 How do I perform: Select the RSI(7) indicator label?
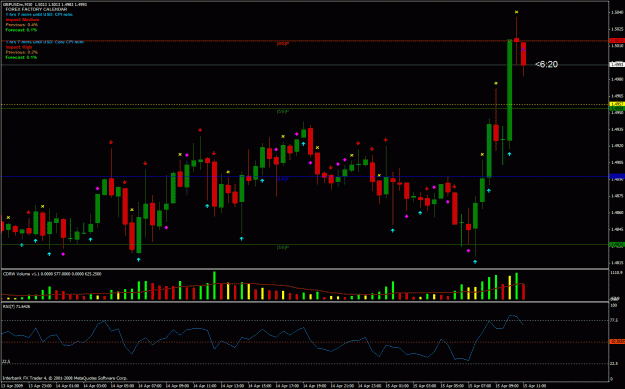pos(16,306)
